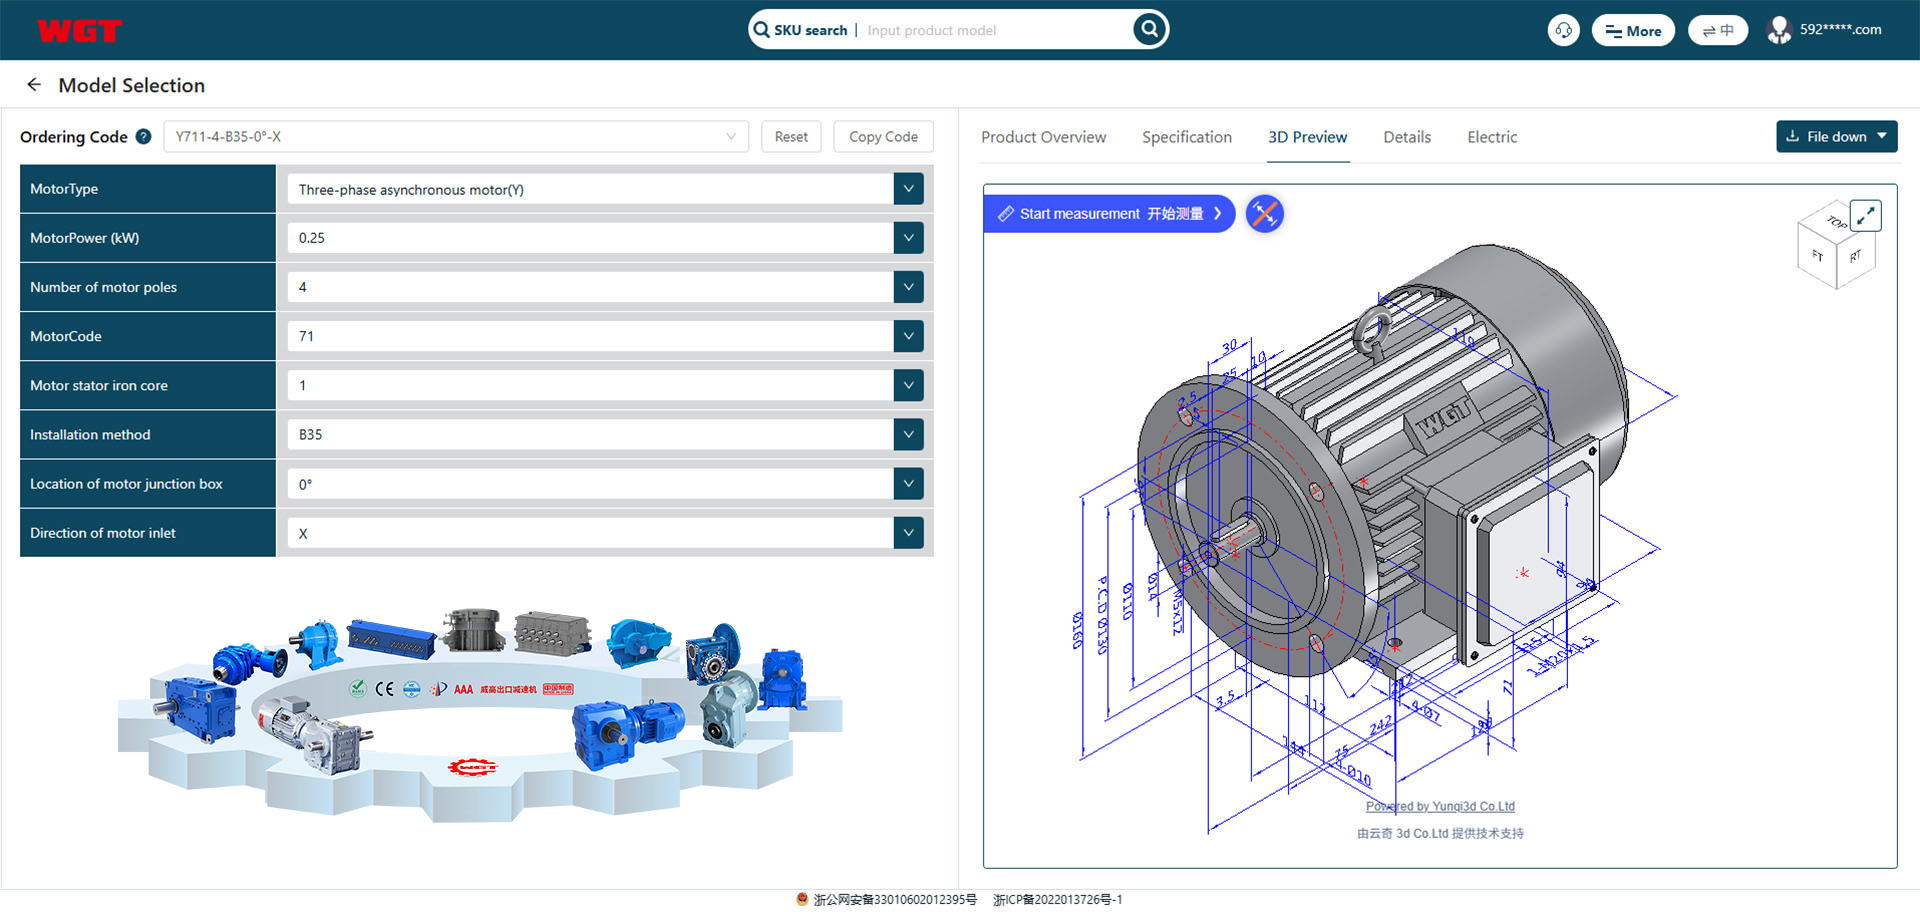Click Ordering Code help question icon
1920x912 pixels.
pos(144,137)
